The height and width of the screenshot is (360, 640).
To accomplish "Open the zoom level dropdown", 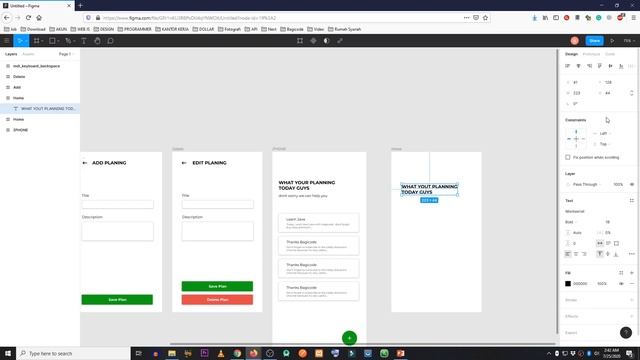I will (629, 41).
